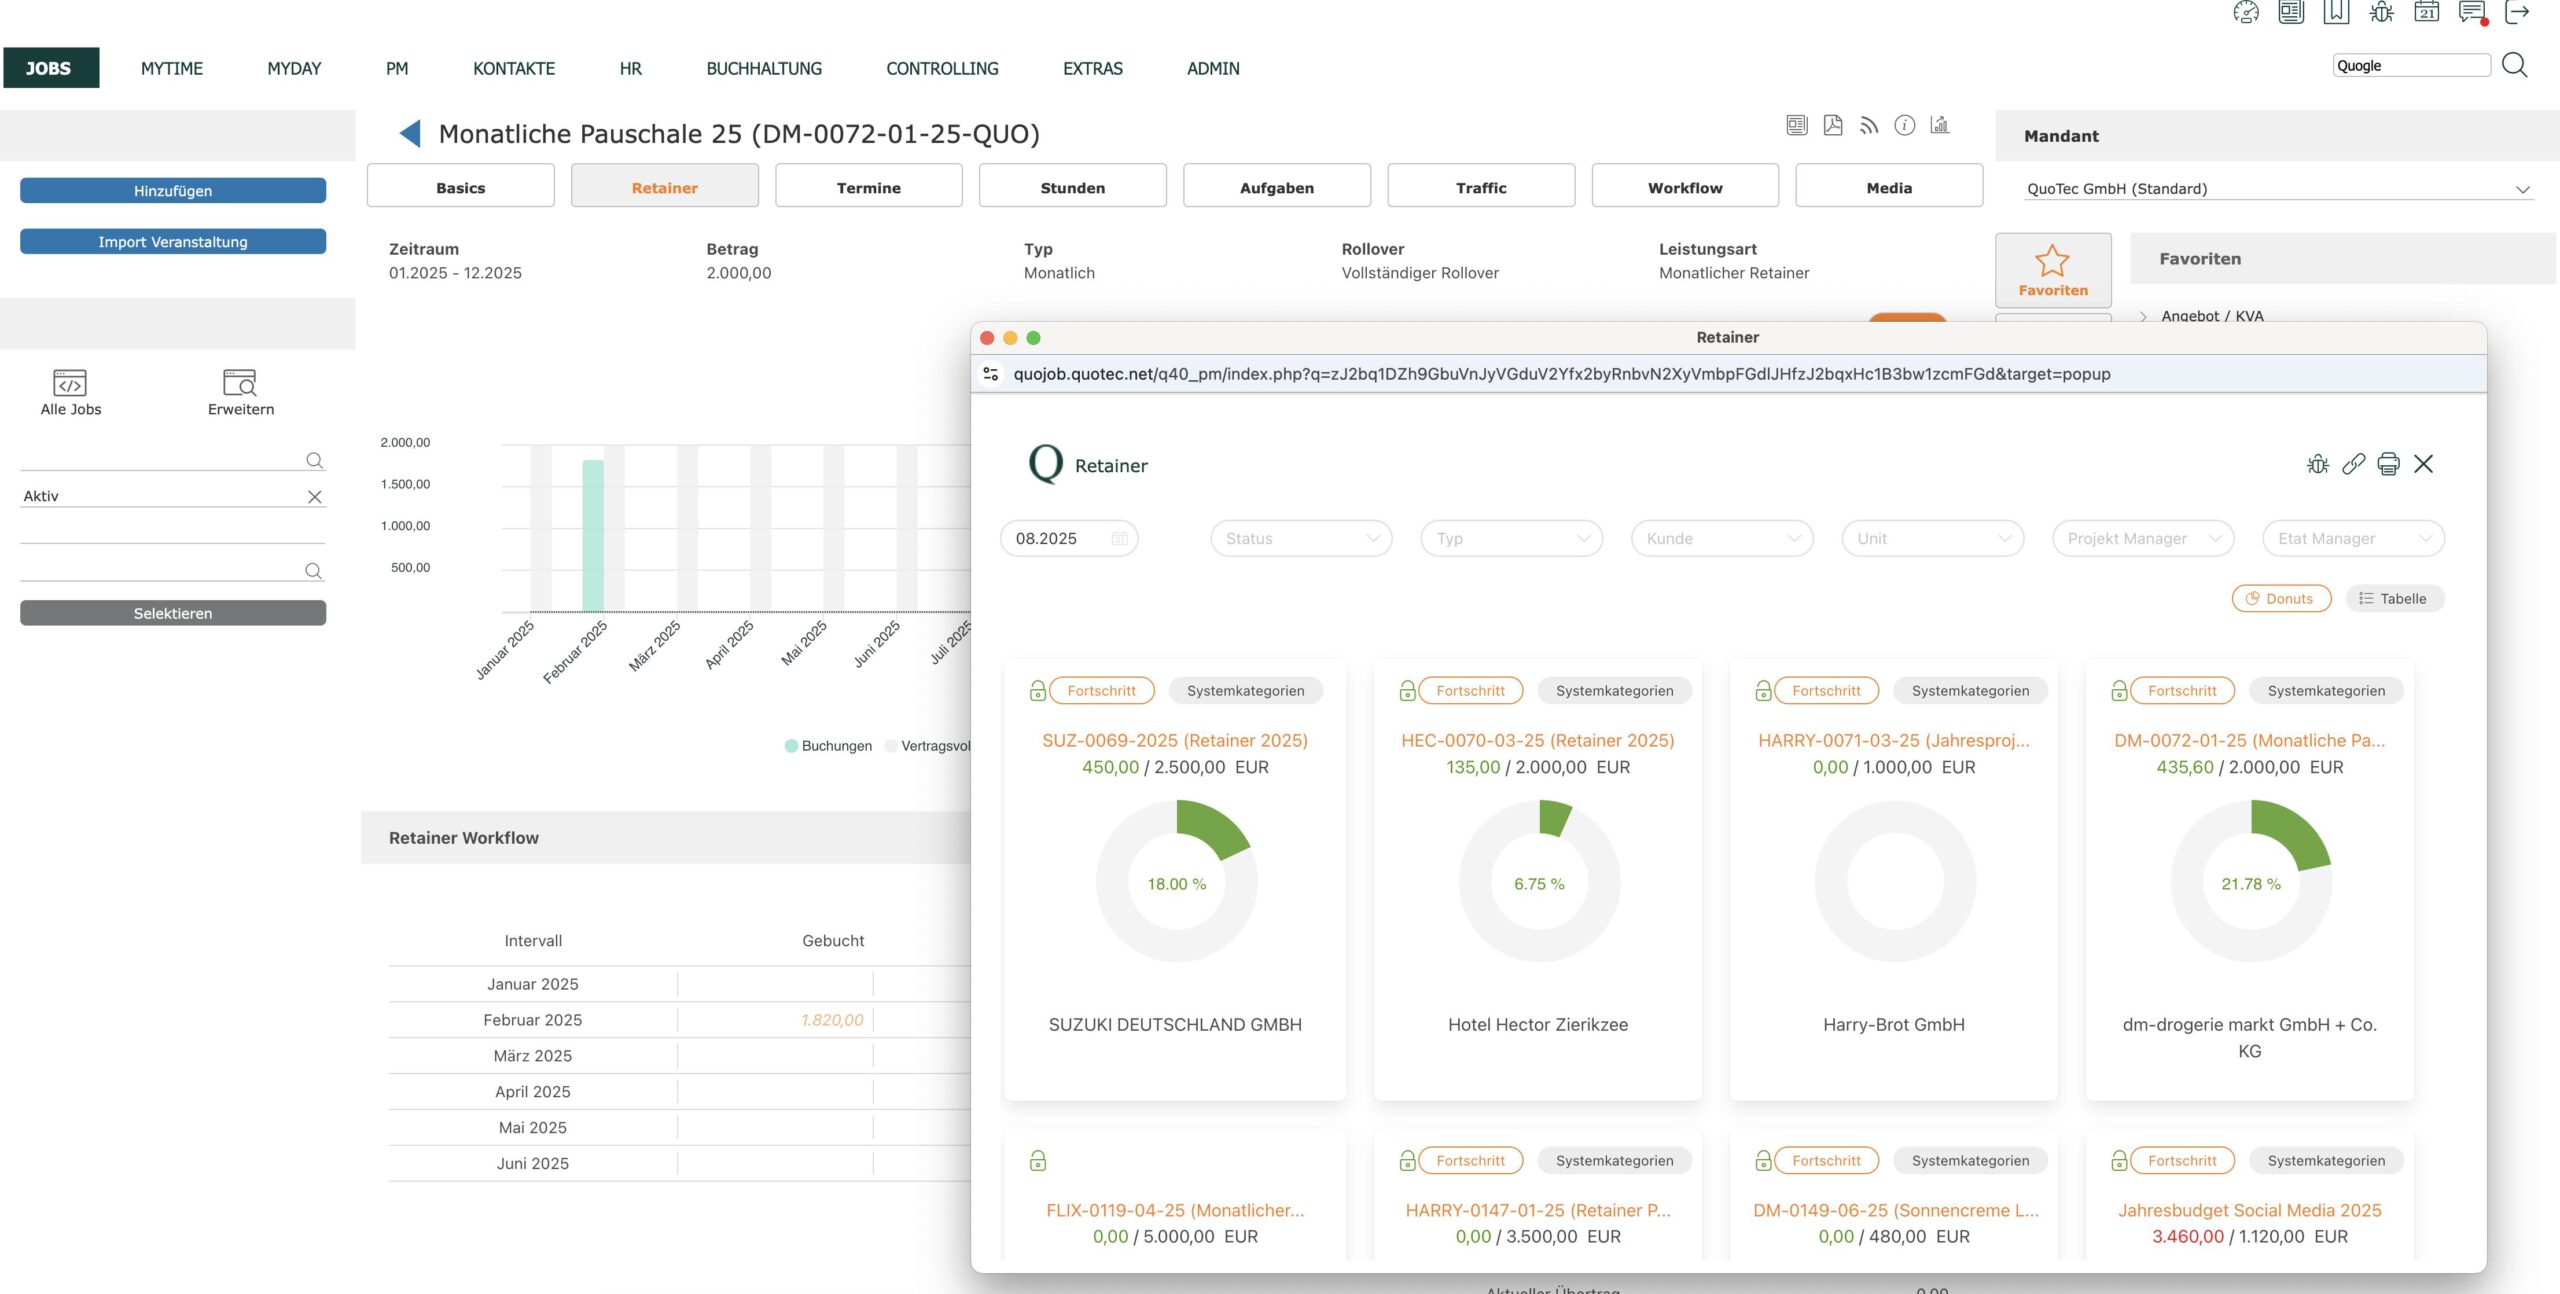The width and height of the screenshot is (2560, 1294).
Task: Click the blue back arrow next to job title
Action: pyautogui.click(x=410, y=133)
